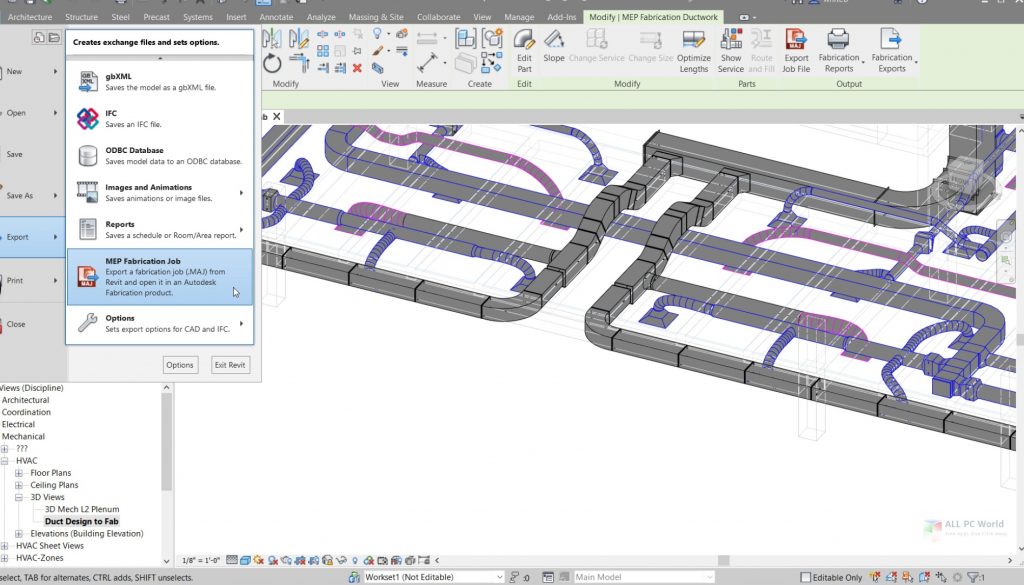Image resolution: width=1024 pixels, height=585 pixels.
Task: Open the 3D Mech L2 Plenum view
Action: [x=82, y=509]
